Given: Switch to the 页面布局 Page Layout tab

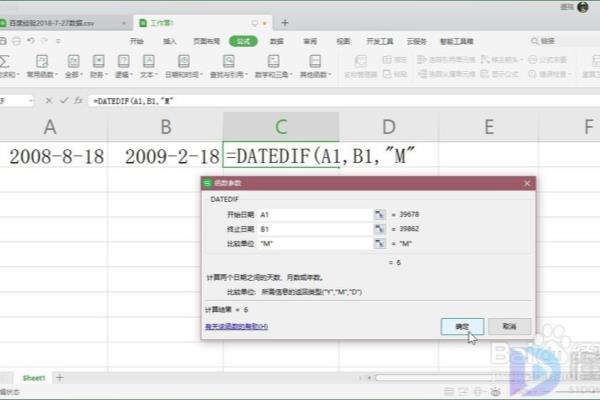Looking at the screenshot, I should click(206, 41).
